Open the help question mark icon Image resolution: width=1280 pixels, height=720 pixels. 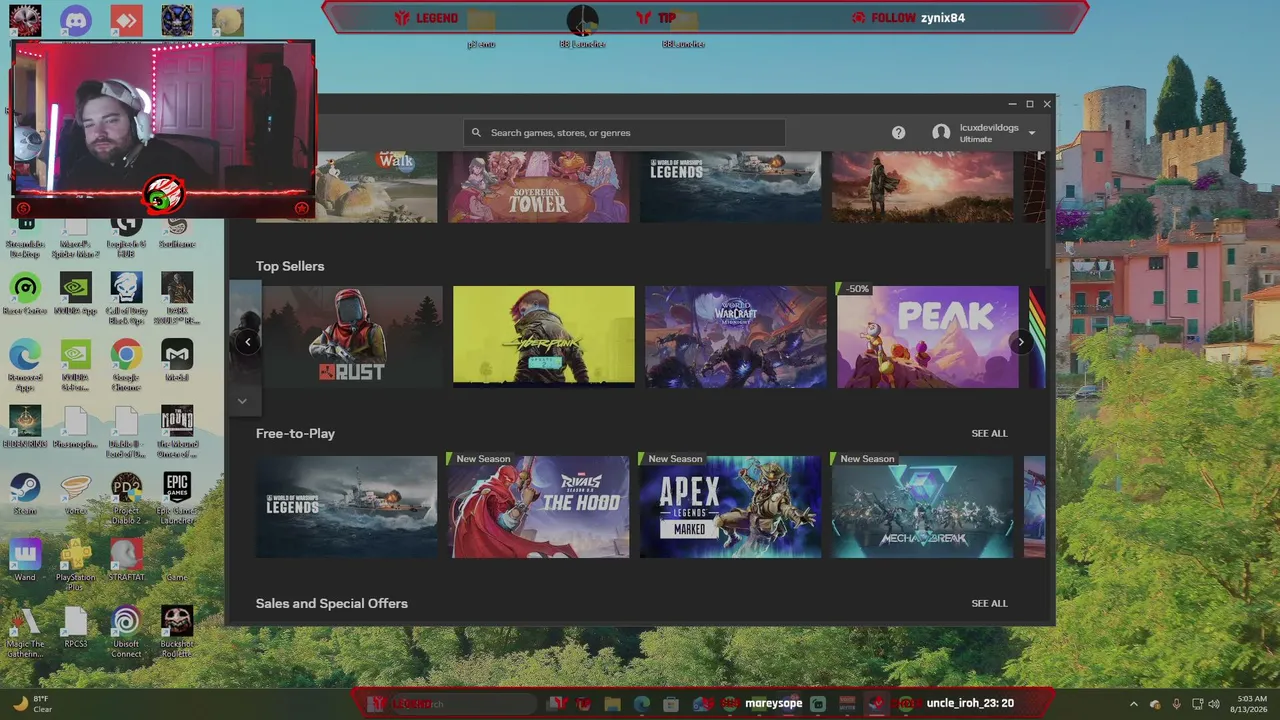(898, 132)
